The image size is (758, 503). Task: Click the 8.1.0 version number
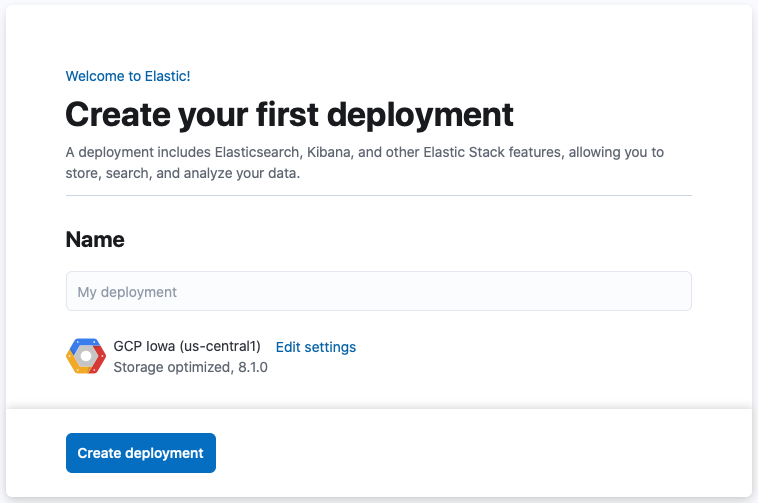point(250,367)
